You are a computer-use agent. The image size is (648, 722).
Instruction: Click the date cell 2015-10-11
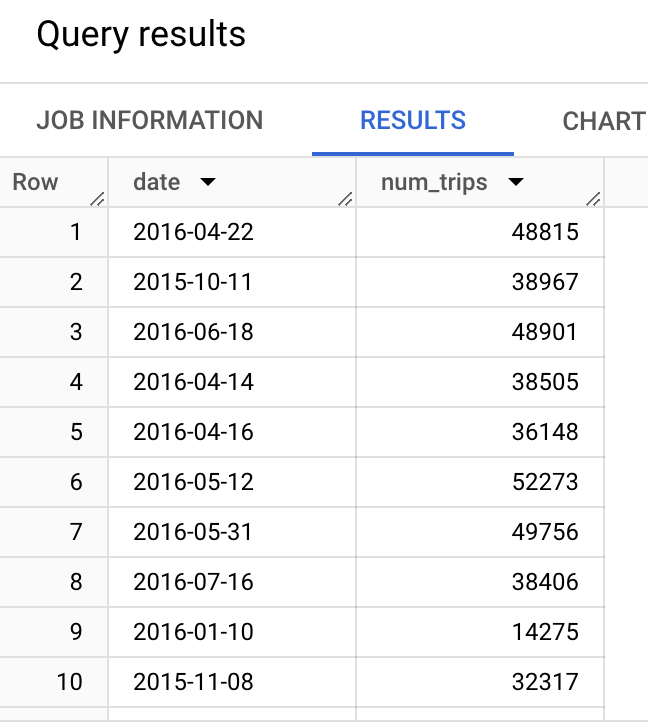(x=193, y=282)
